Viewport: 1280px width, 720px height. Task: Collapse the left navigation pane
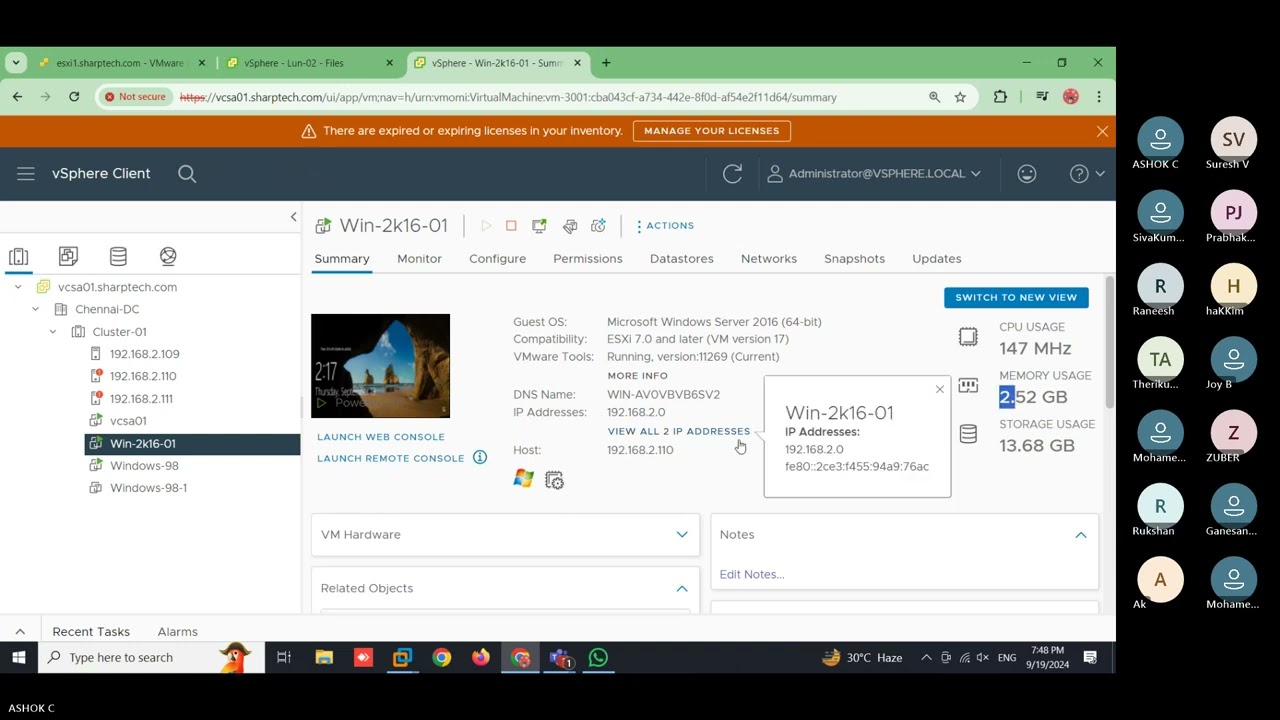[293, 217]
